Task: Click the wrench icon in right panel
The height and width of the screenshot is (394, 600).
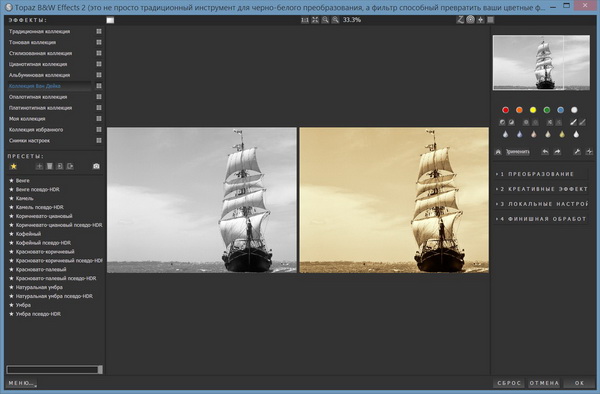Action: pos(577,152)
